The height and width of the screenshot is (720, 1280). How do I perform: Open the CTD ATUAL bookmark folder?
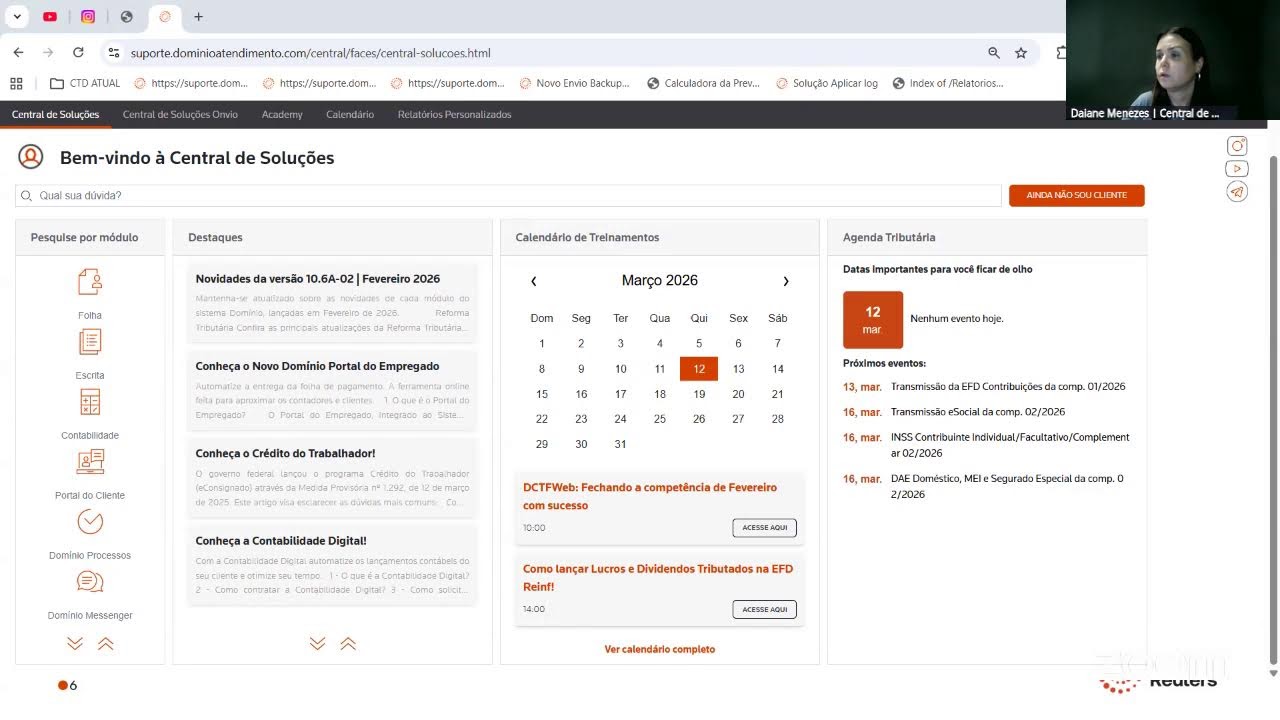(x=85, y=83)
